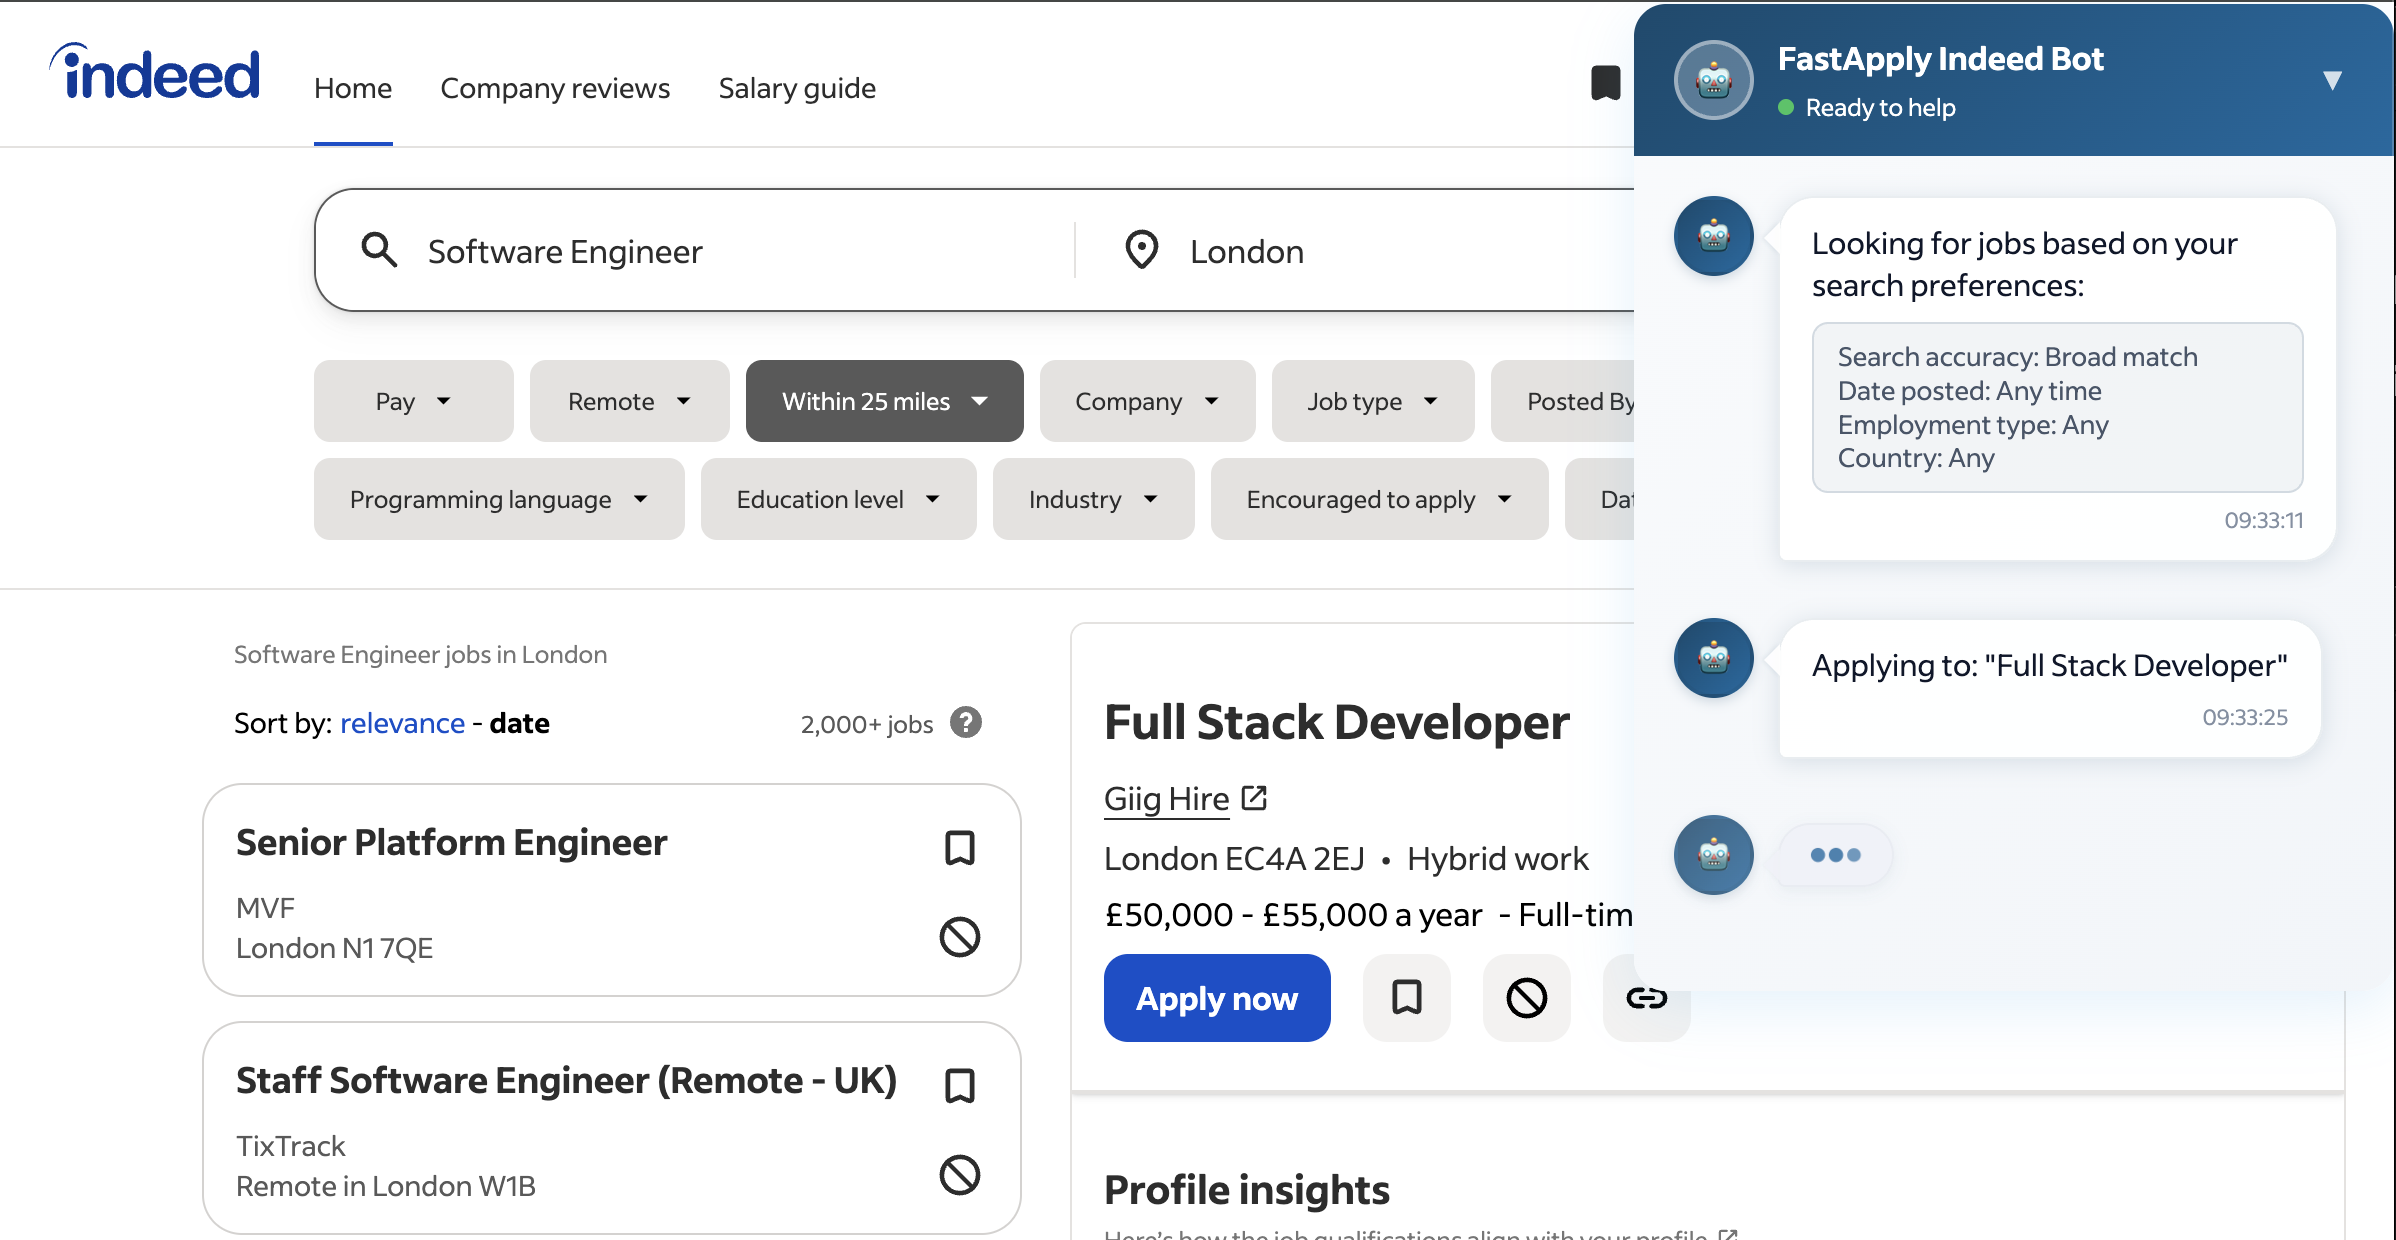Viewport: 2396px width, 1240px height.
Task: Open the Programming language dropdown
Action: (498, 499)
